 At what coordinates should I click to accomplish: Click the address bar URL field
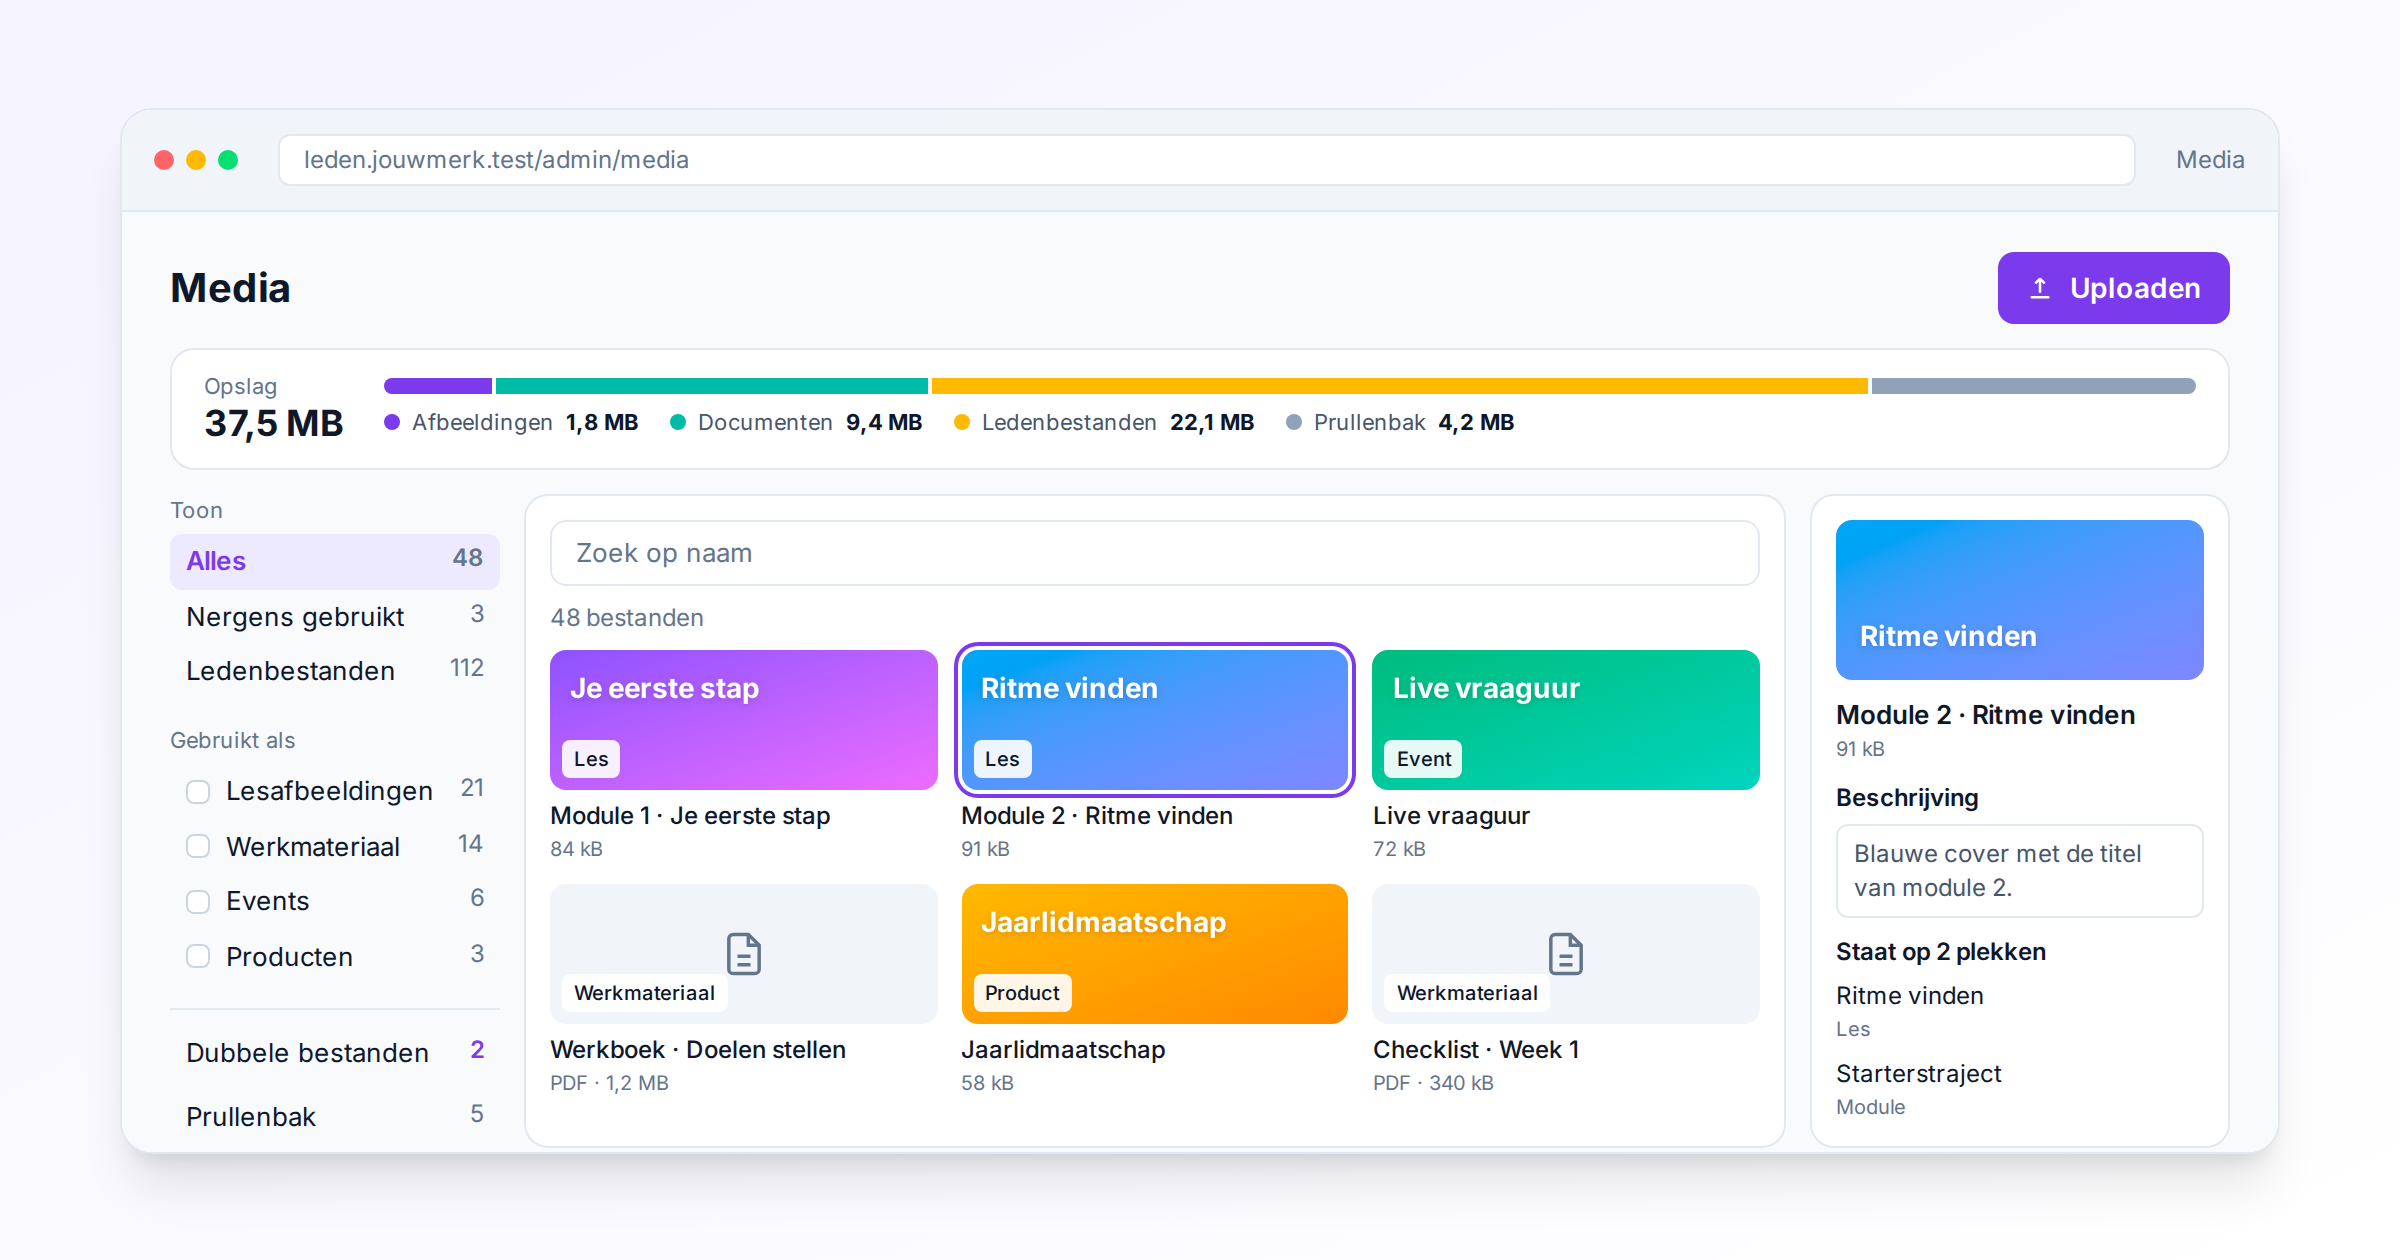point(1206,160)
